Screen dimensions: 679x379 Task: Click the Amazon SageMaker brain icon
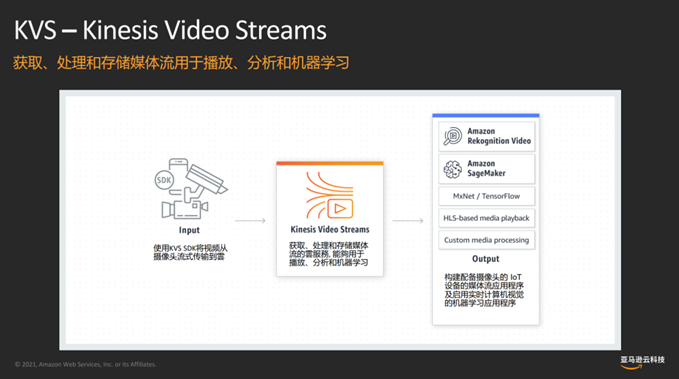click(x=453, y=169)
